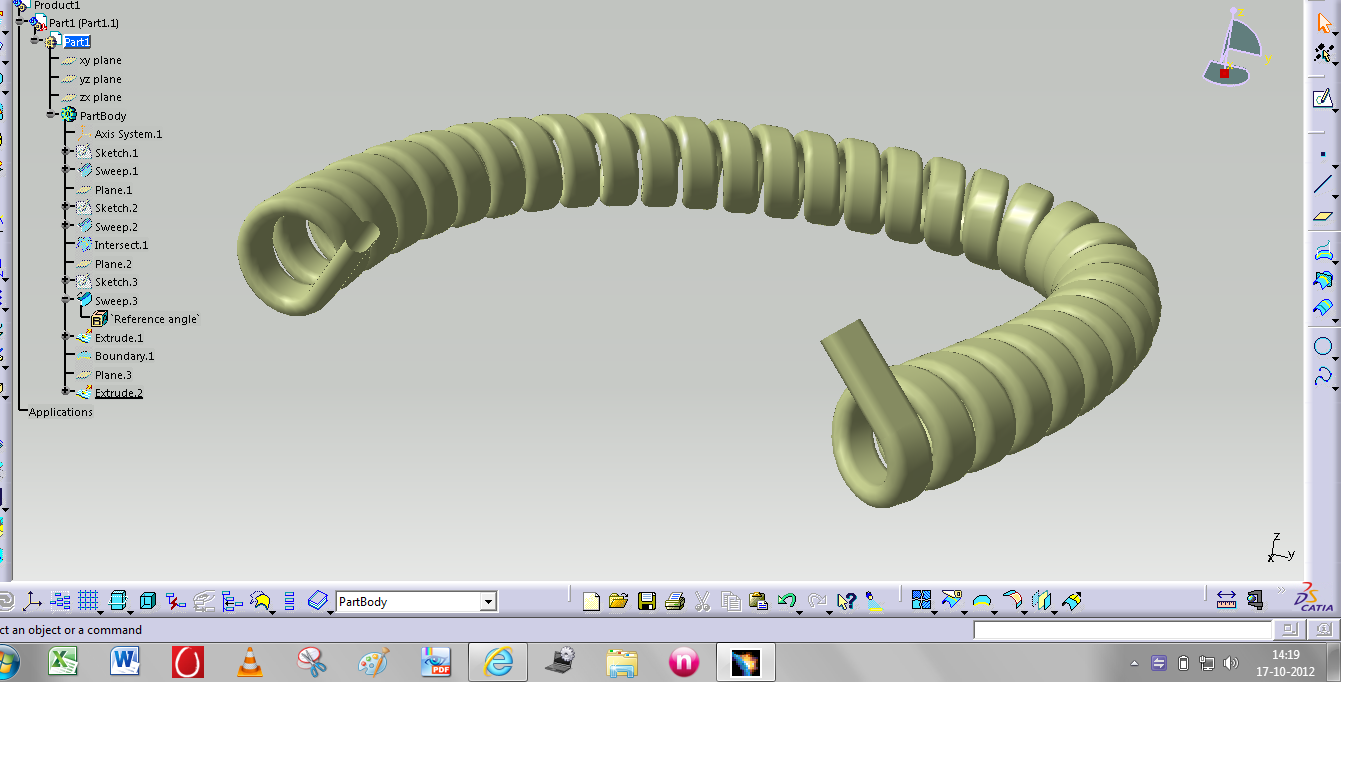Open the PartBody tool selector dropdown
Screen dimensions: 1366x768
click(x=486, y=601)
